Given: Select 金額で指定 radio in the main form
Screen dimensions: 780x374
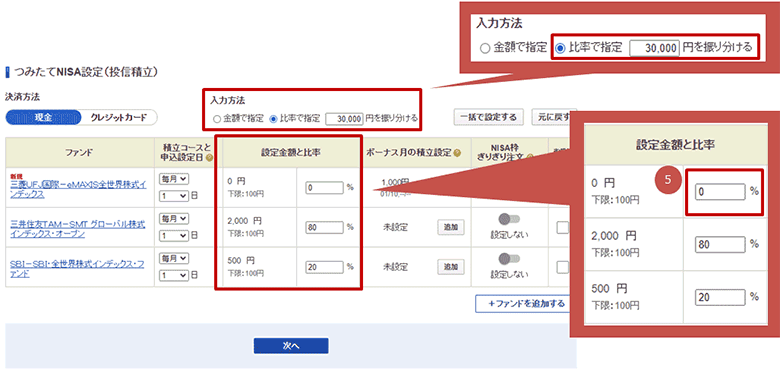Looking at the screenshot, I should (216, 119).
